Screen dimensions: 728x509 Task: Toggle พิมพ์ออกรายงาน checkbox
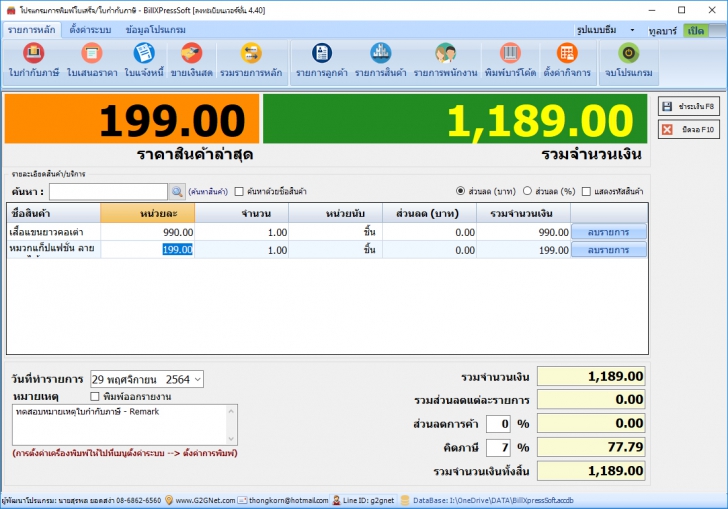click(95, 396)
